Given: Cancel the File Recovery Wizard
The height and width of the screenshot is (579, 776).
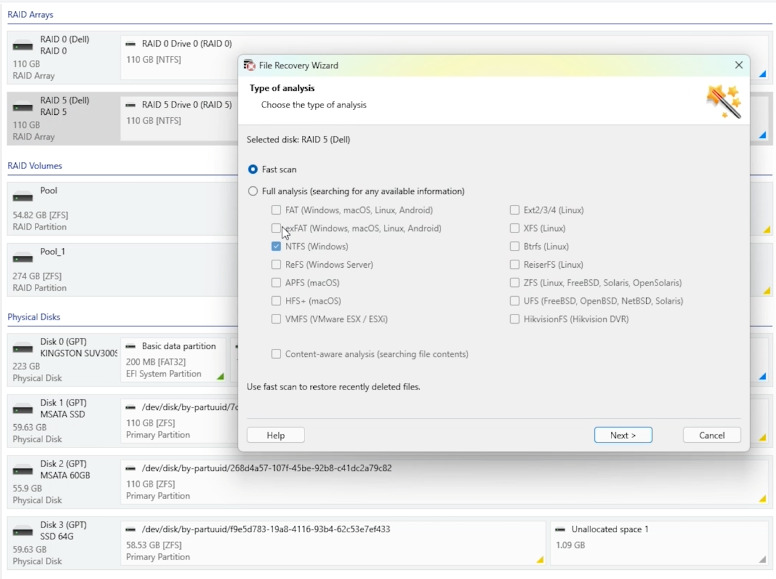Looking at the screenshot, I should click(x=712, y=435).
